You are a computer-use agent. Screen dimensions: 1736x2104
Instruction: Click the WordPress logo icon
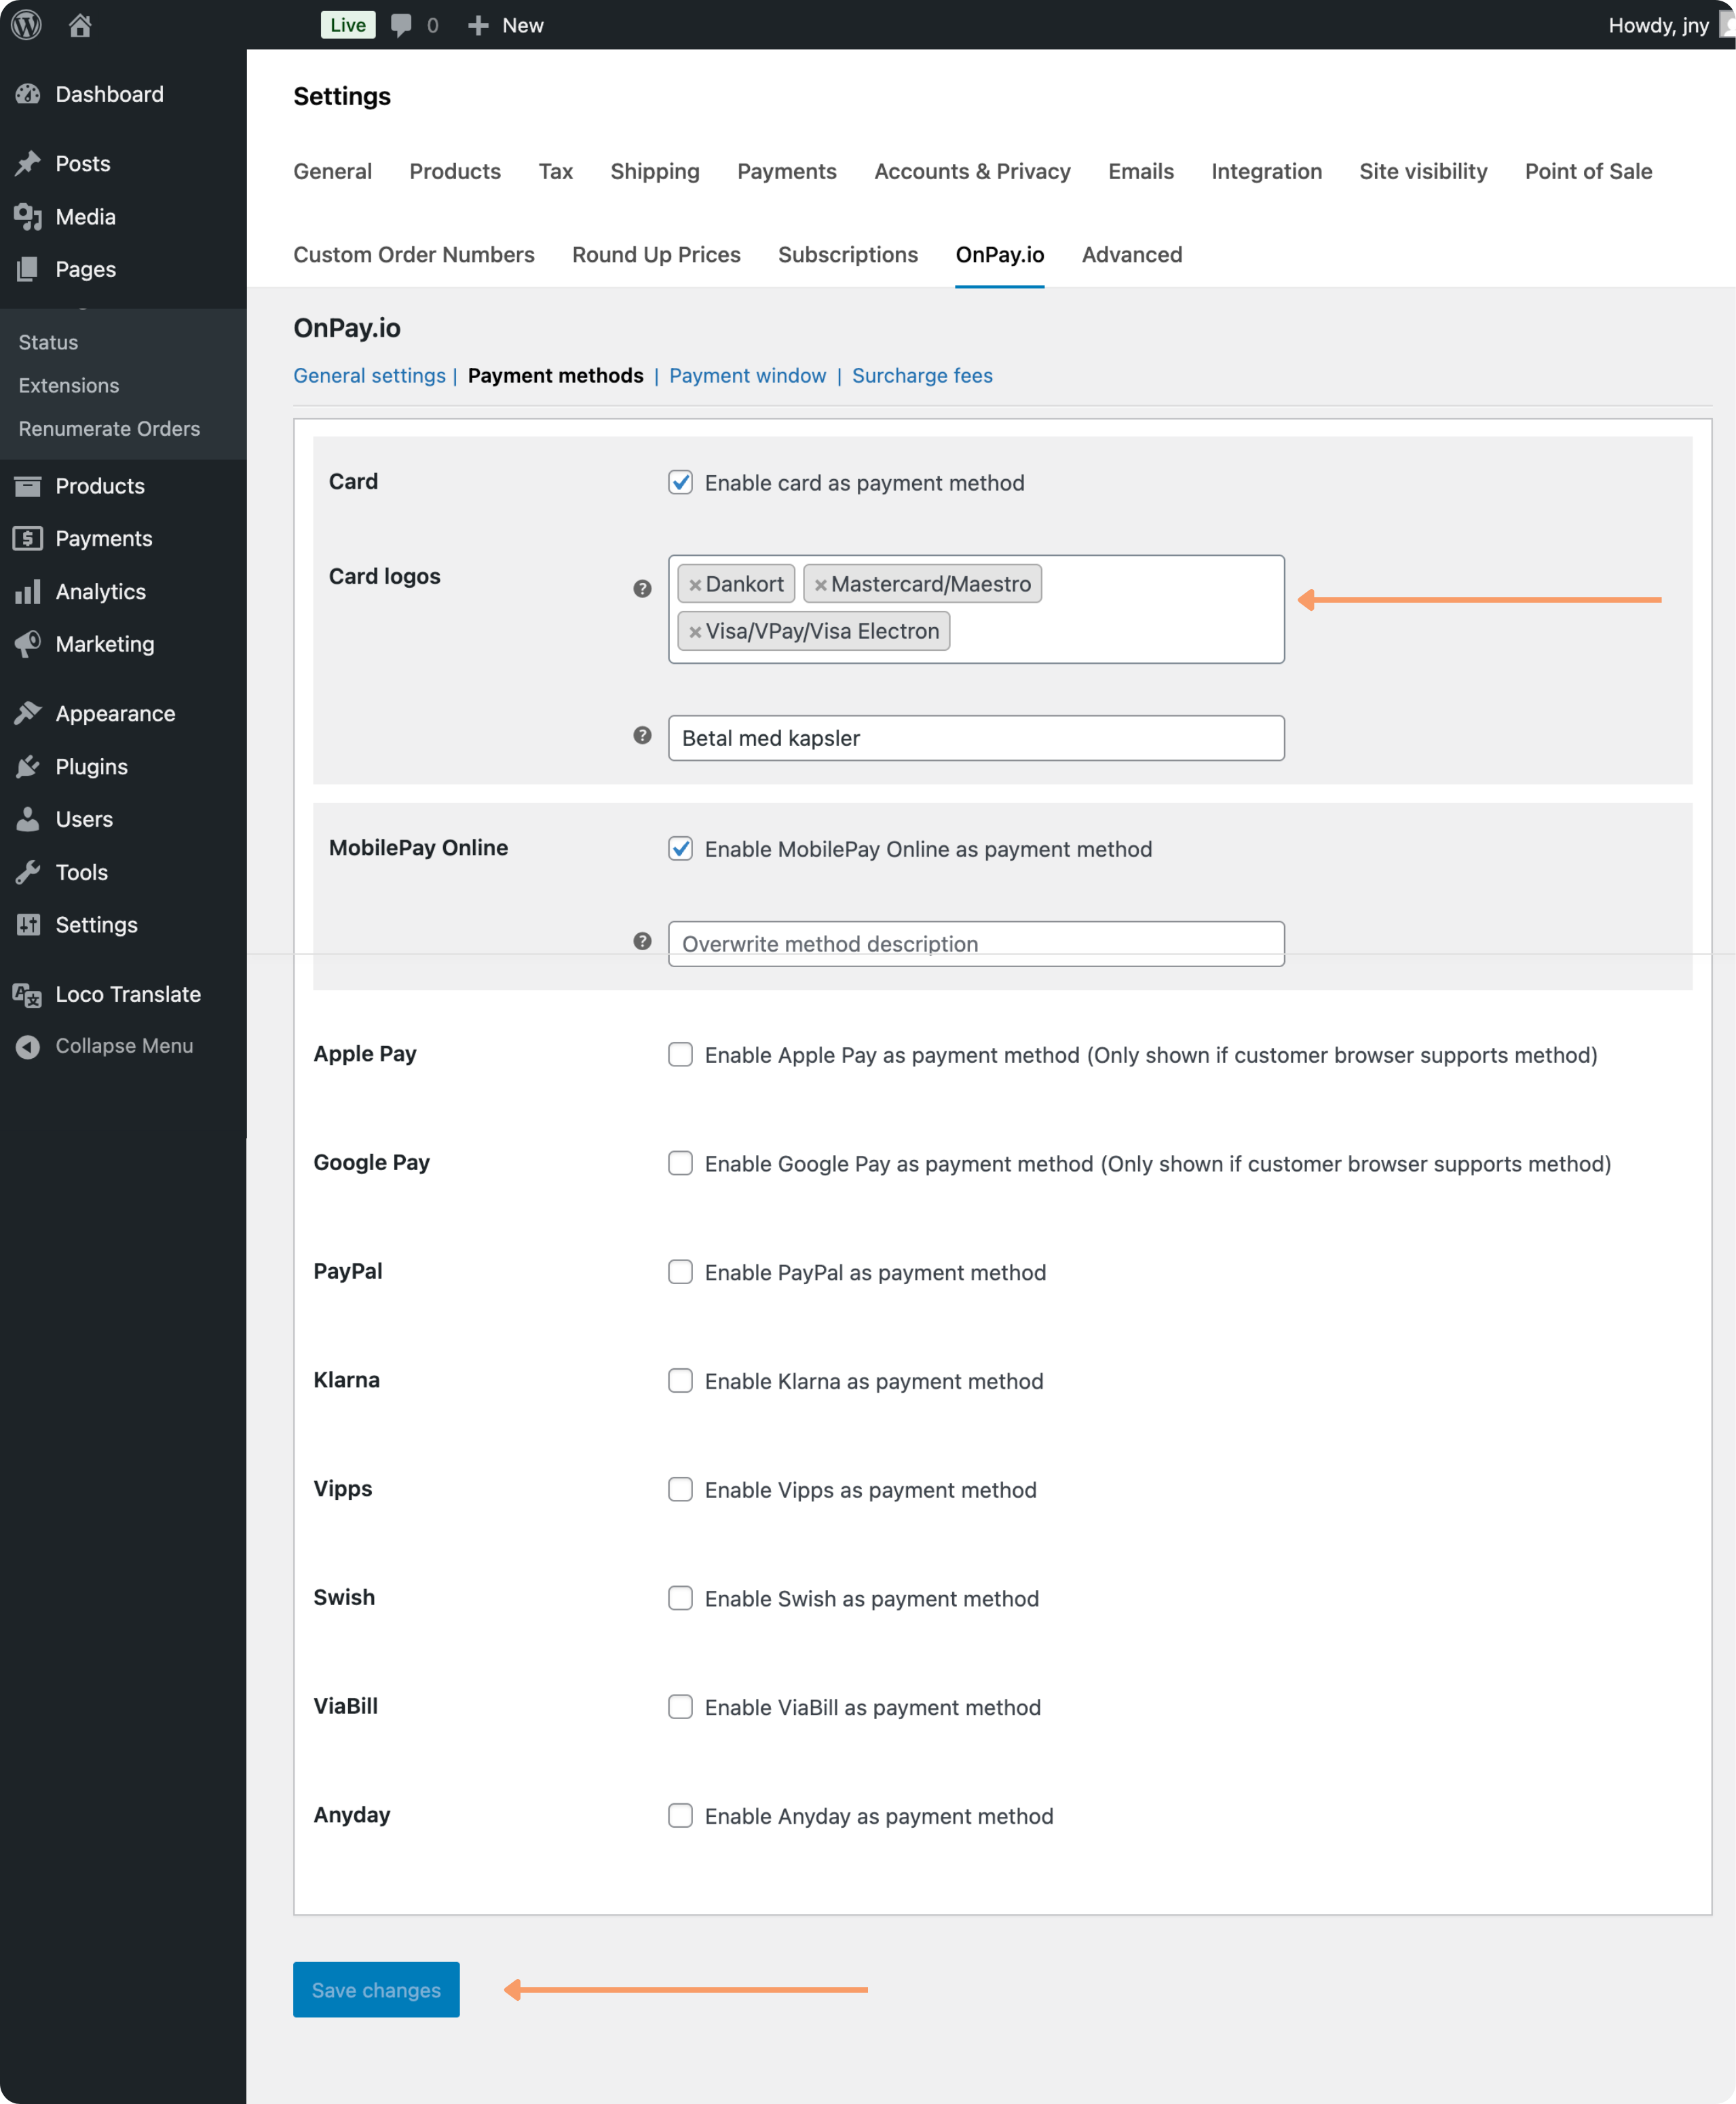click(26, 25)
